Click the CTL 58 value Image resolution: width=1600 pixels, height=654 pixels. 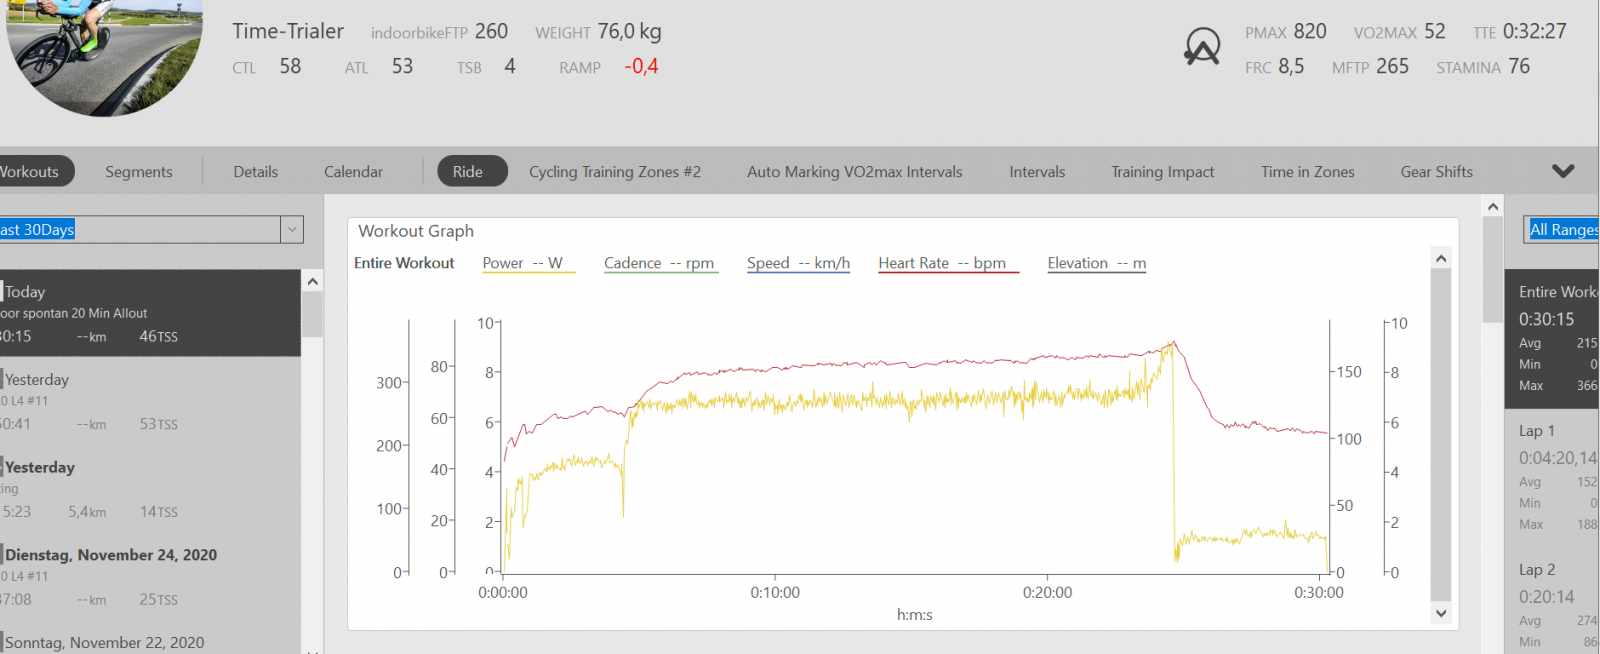[290, 66]
